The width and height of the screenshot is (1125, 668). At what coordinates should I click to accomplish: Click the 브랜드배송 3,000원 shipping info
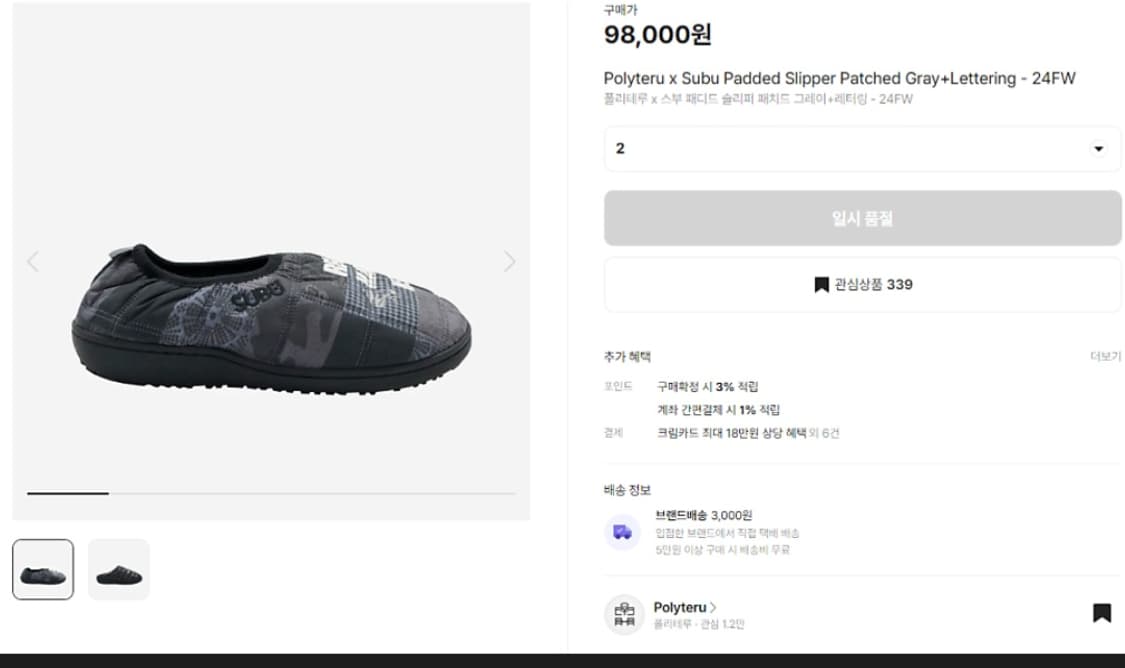coord(703,515)
